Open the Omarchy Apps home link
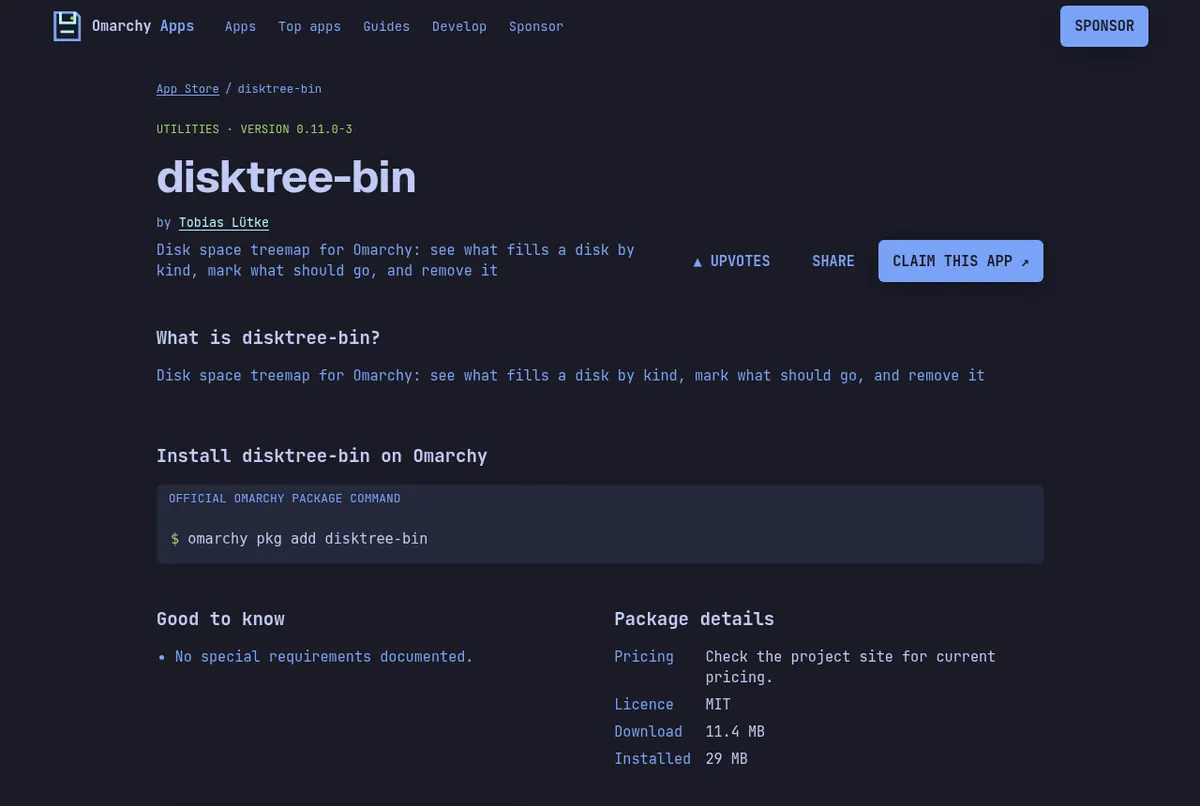Viewport: 1200px width, 806px height. (124, 26)
